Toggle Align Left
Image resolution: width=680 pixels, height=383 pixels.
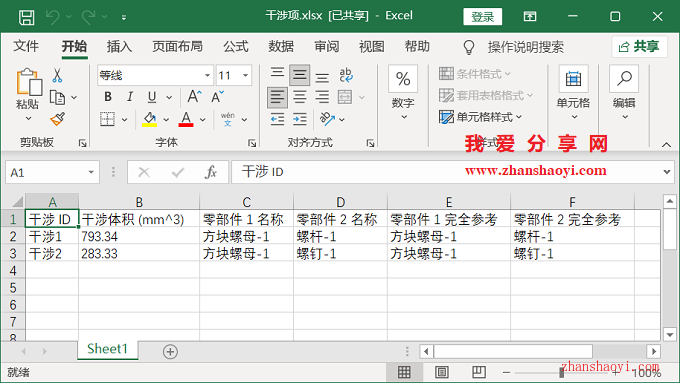(x=277, y=97)
